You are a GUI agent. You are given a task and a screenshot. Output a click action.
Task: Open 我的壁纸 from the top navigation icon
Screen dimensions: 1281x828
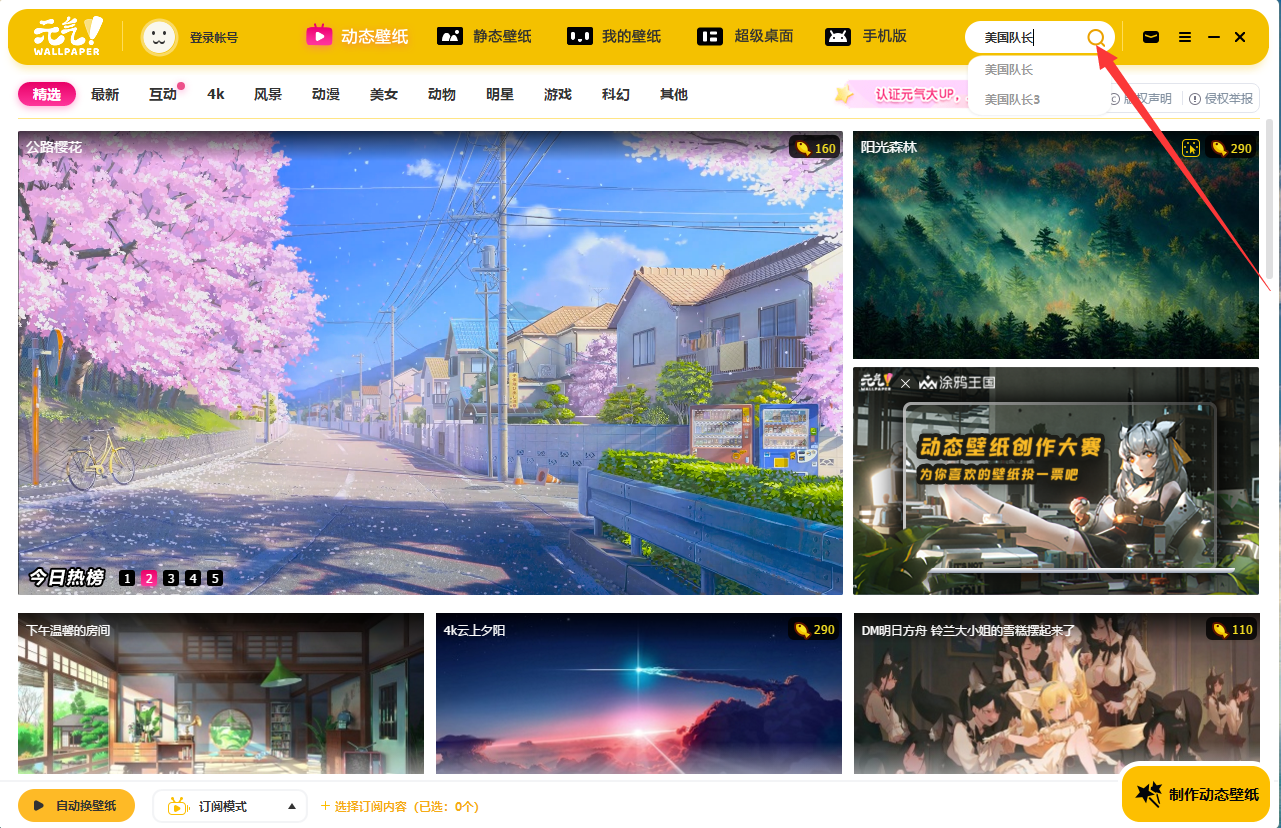[x=578, y=36]
